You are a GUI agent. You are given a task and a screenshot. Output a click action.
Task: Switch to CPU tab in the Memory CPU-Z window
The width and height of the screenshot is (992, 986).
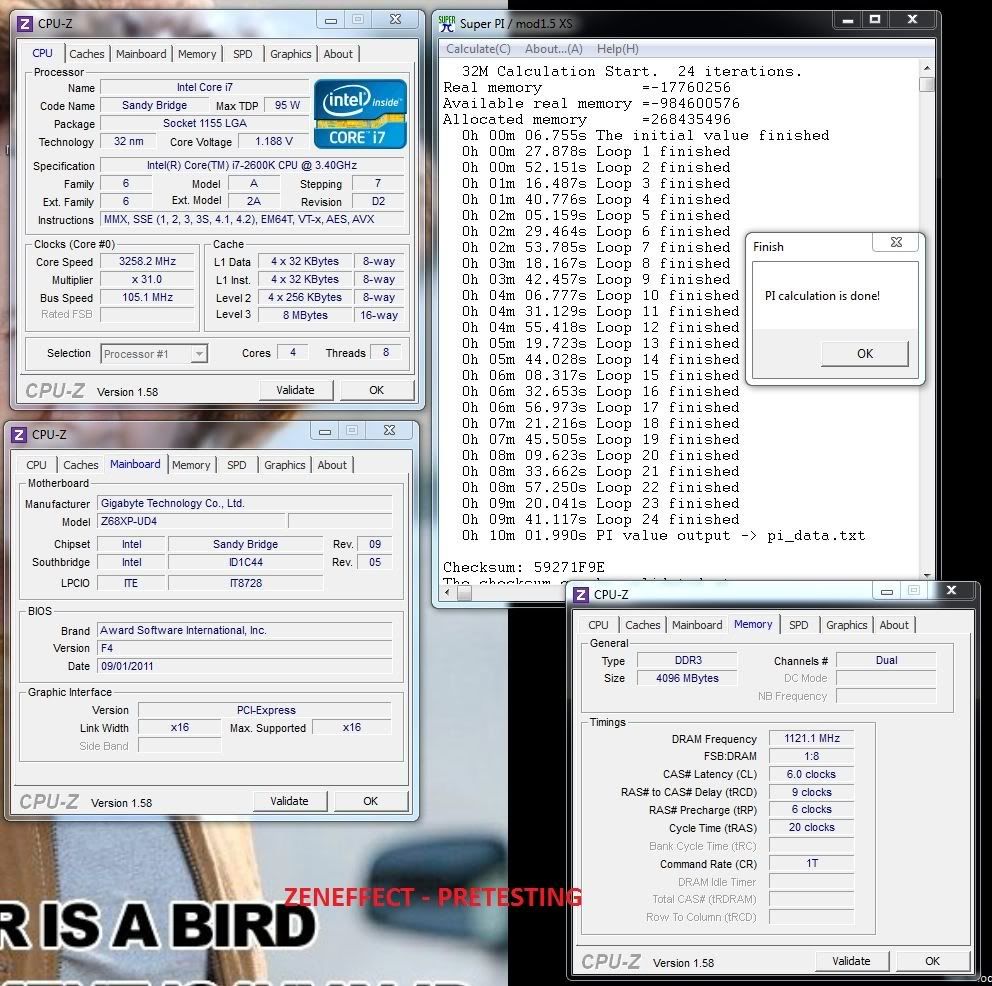[598, 625]
